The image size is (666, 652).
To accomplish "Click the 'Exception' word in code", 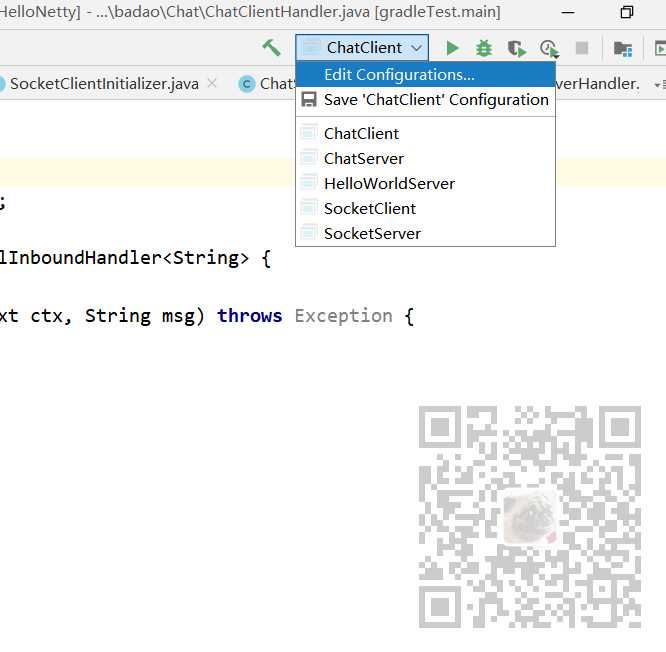I will (x=344, y=316).
